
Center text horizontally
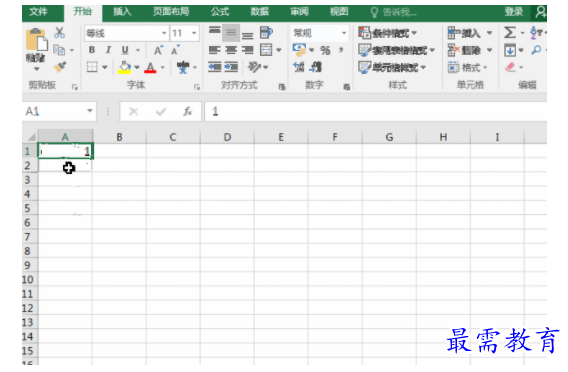pos(231,50)
